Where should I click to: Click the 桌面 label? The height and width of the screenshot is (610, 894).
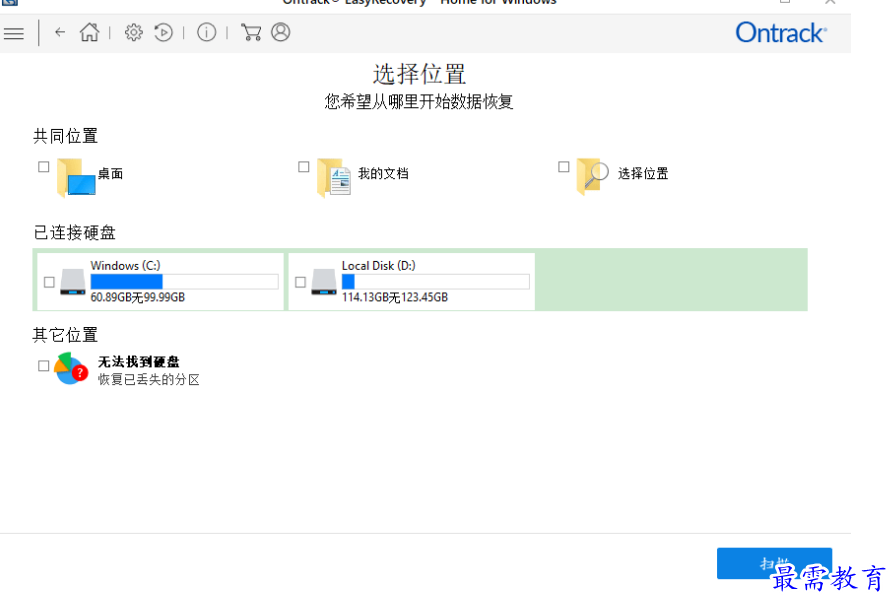point(110,173)
